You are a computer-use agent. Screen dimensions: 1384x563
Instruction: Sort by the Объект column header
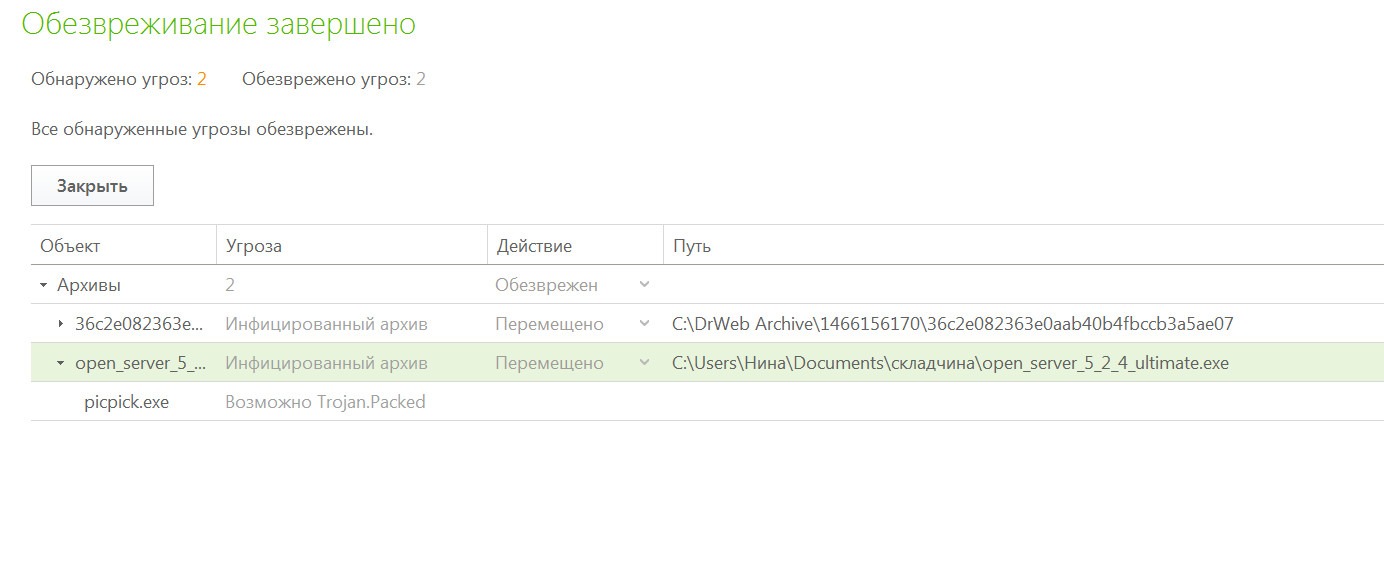[x=70, y=246]
